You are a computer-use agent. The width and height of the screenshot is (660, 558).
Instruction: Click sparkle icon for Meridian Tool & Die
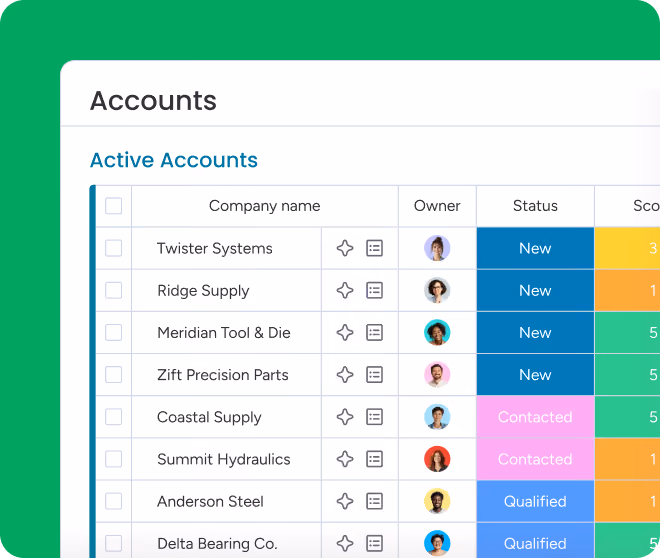pyautogui.click(x=345, y=332)
